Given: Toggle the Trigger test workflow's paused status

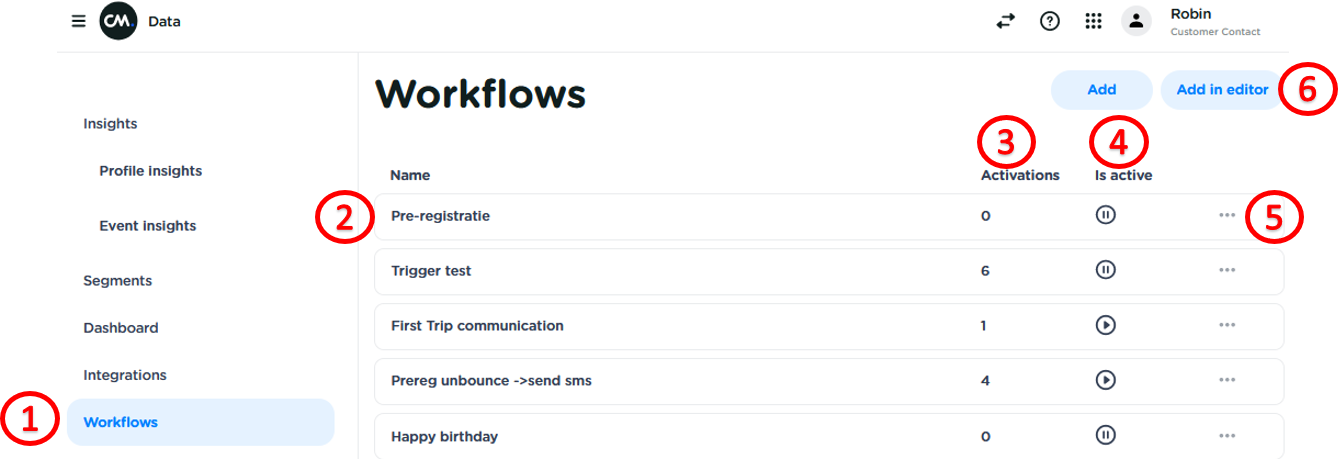Looking at the screenshot, I should (x=1105, y=270).
